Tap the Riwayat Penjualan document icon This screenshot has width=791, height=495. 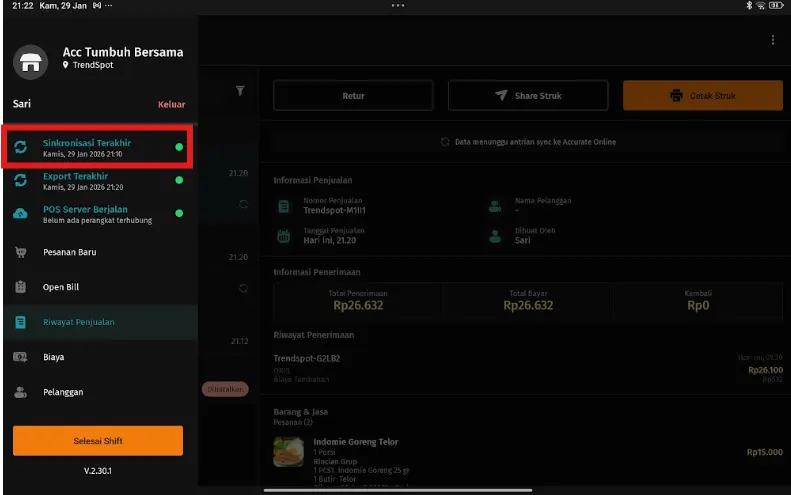(21, 322)
